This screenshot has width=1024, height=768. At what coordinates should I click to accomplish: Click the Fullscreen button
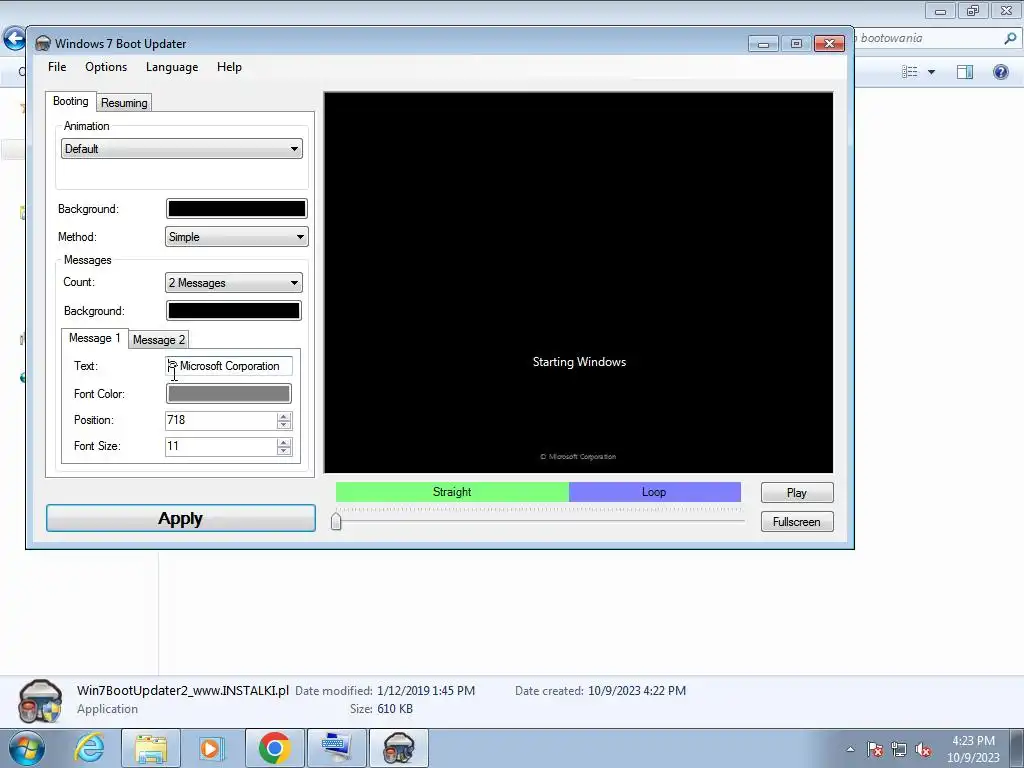[797, 522]
